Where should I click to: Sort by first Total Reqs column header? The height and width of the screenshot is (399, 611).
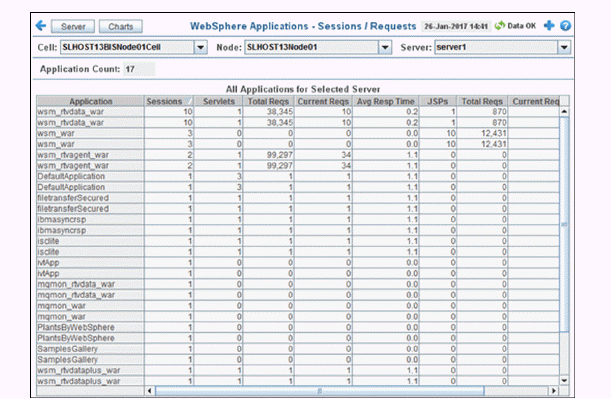point(268,101)
